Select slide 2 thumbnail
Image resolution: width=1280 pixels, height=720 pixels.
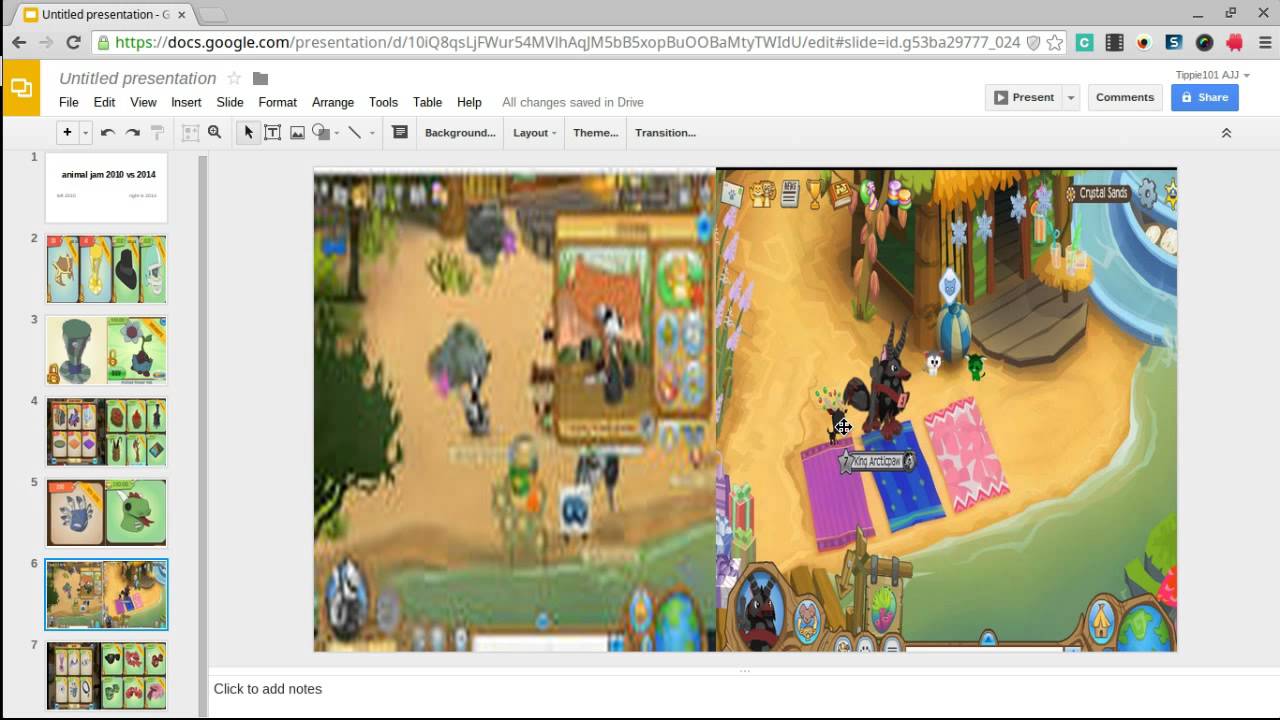point(106,269)
